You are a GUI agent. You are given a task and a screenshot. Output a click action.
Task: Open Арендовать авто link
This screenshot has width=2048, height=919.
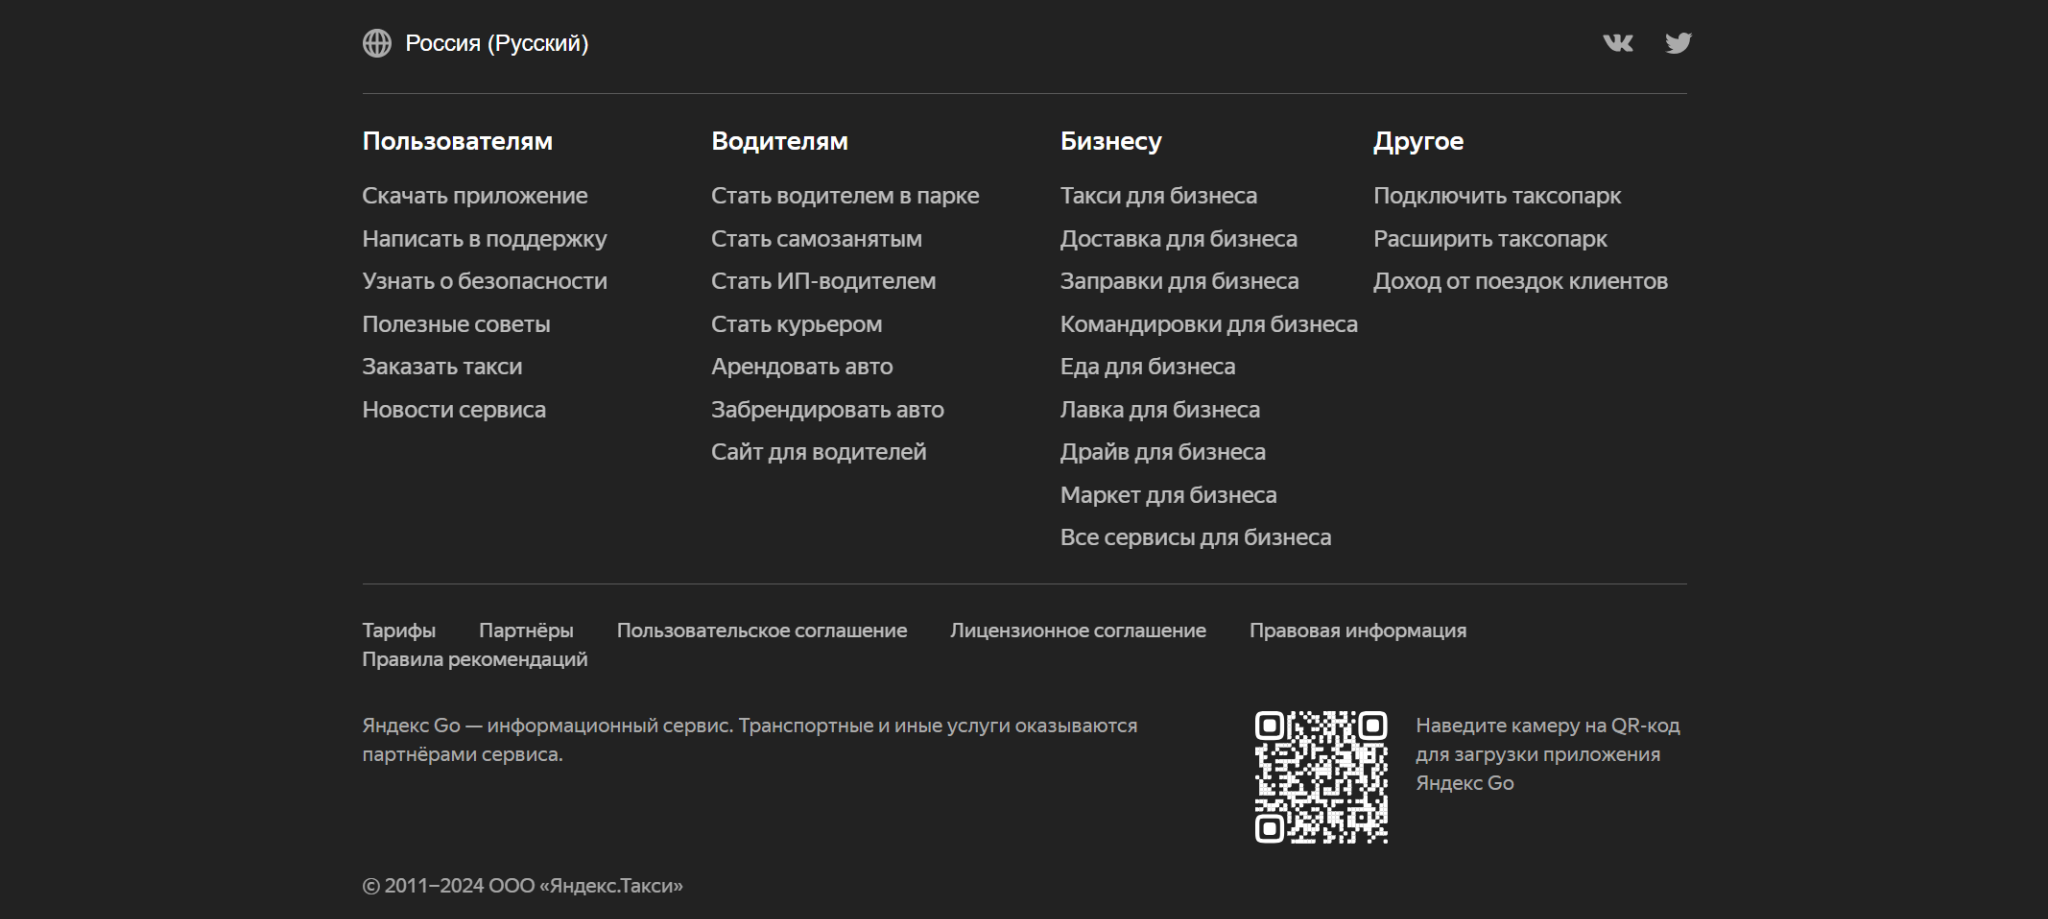coord(802,367)
